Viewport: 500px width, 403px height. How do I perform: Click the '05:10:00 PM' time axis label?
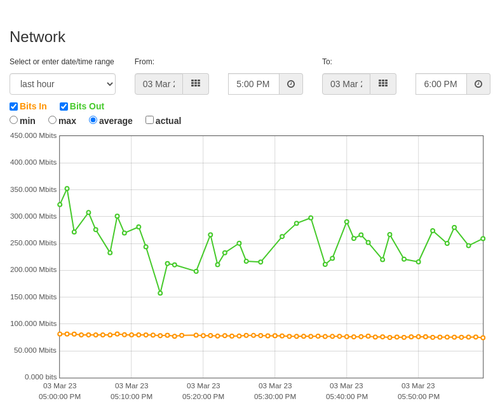point(131,397)
